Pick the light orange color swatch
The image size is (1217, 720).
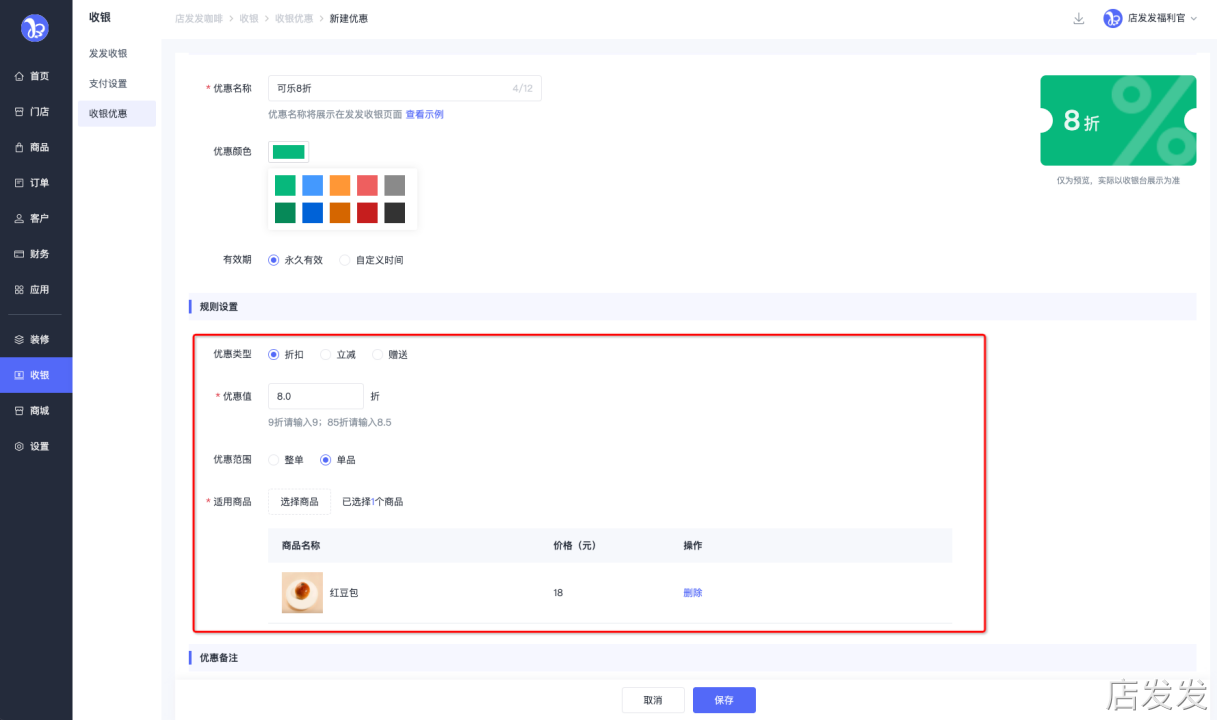tap(340, 185)
